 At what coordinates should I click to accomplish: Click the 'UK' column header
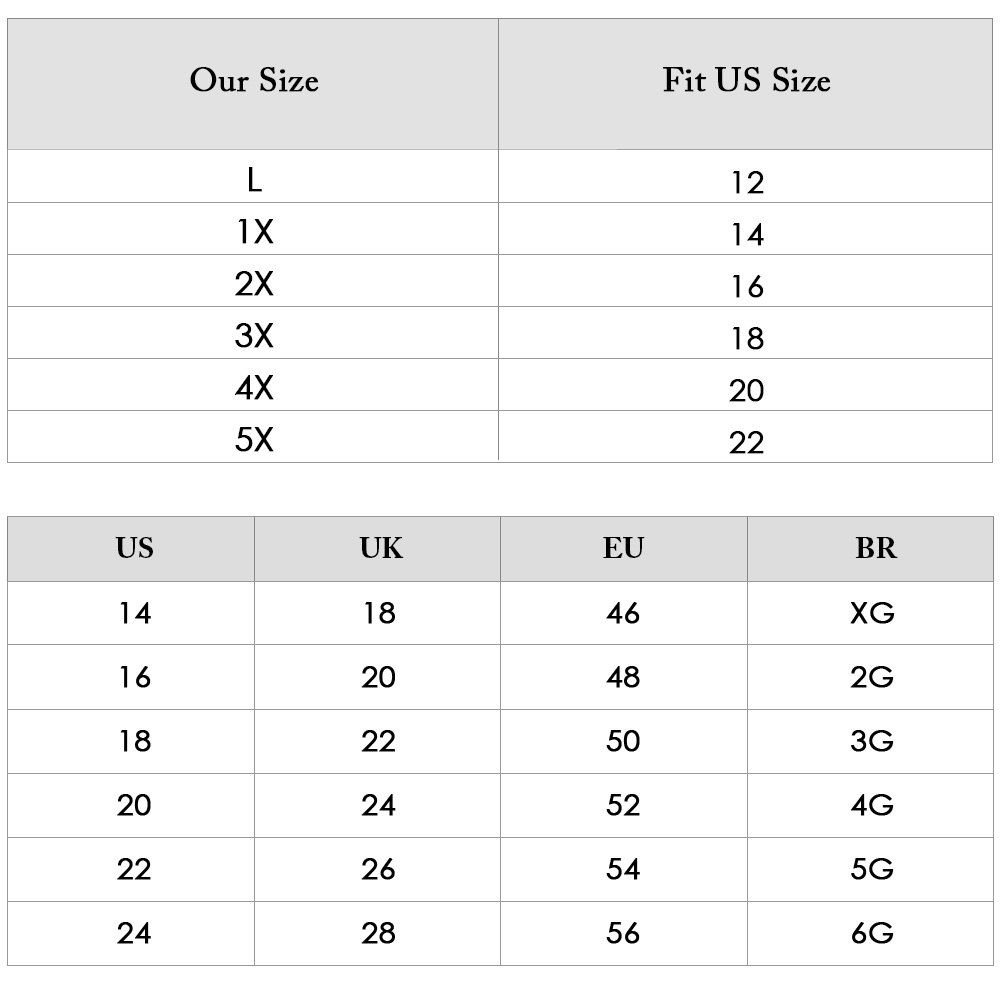(380, 548)
